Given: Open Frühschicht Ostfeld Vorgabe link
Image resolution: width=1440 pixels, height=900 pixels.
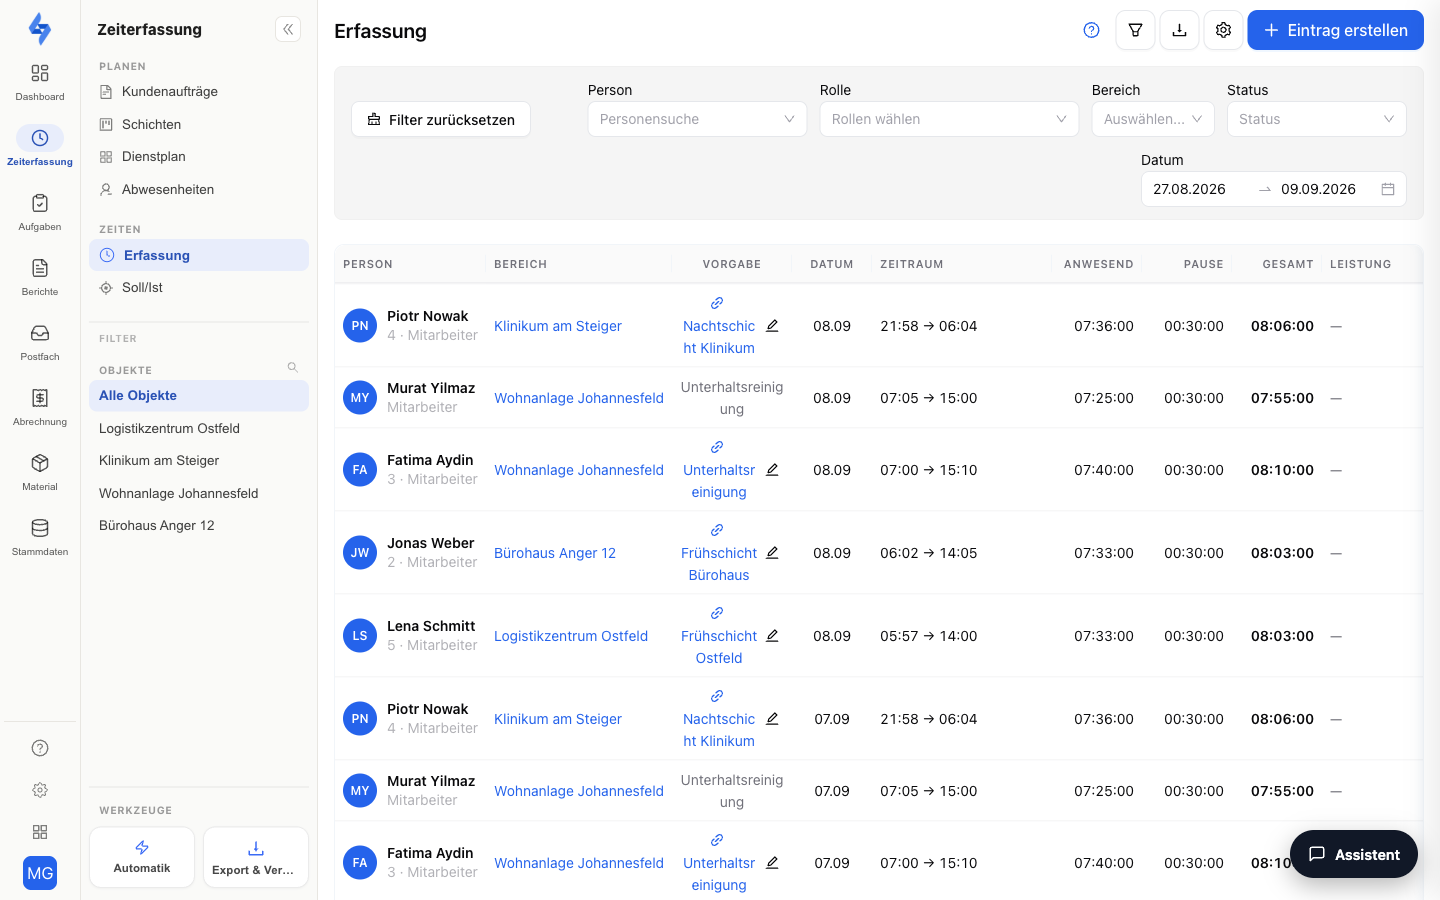Looking at the screenshot, I should [x=719, y=647].
